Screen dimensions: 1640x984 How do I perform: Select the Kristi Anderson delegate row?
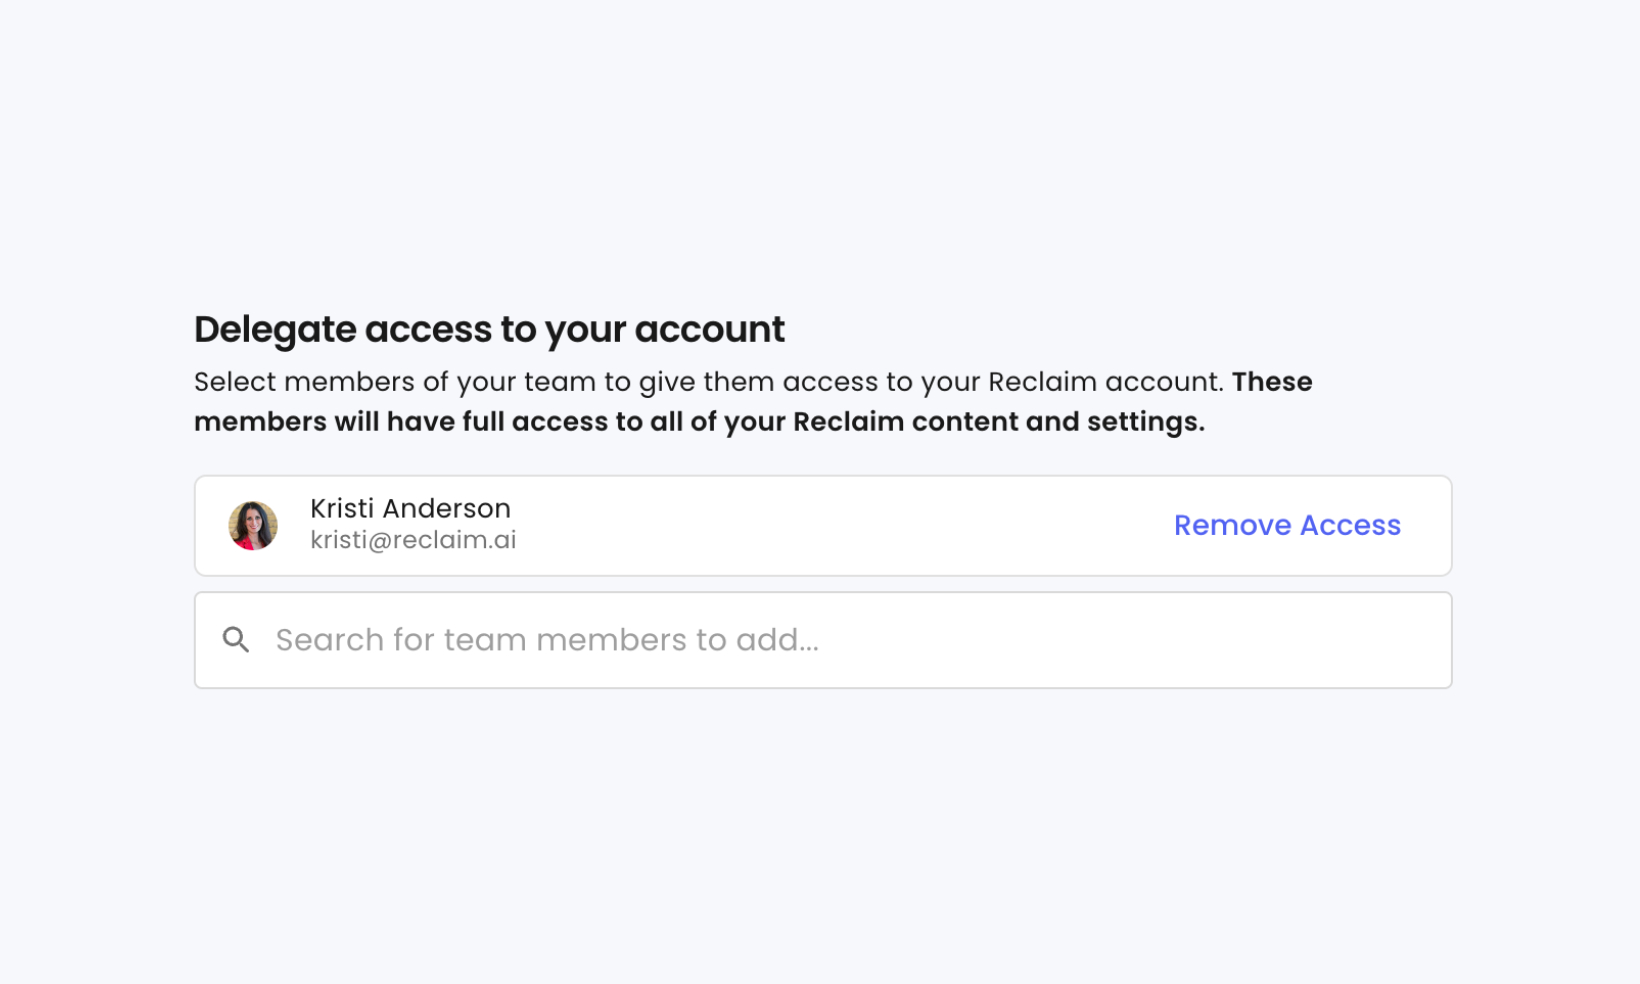point(823,526)
